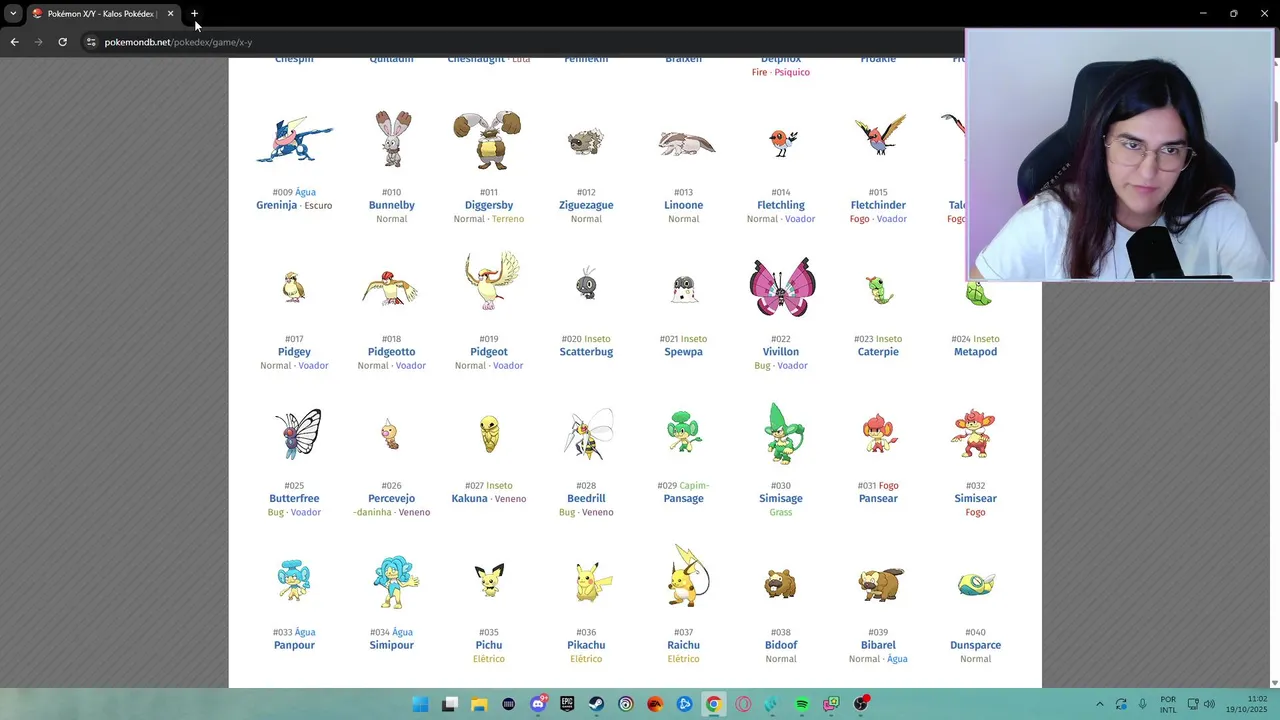
Task: Open Discord from the taskbar
Action: pyautogui.click(x=538, y=704)
